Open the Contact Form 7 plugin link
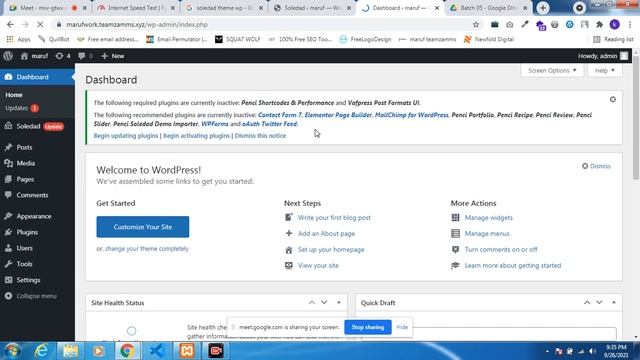The height and width of the screenshot is (360, 640). [x=280, y=115]
